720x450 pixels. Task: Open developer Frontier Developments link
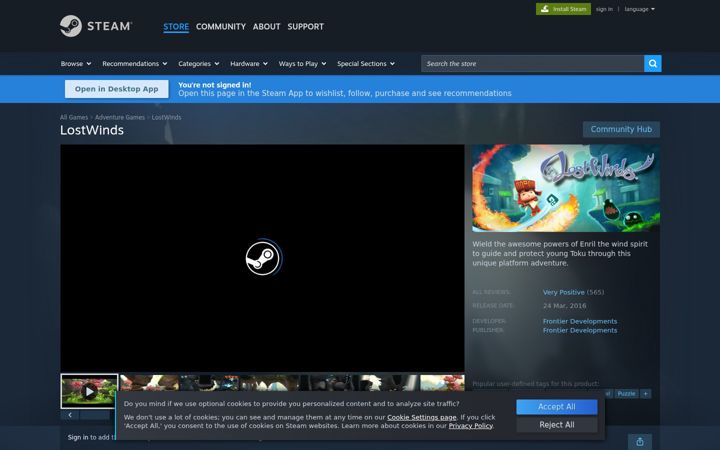coord(579,321)
